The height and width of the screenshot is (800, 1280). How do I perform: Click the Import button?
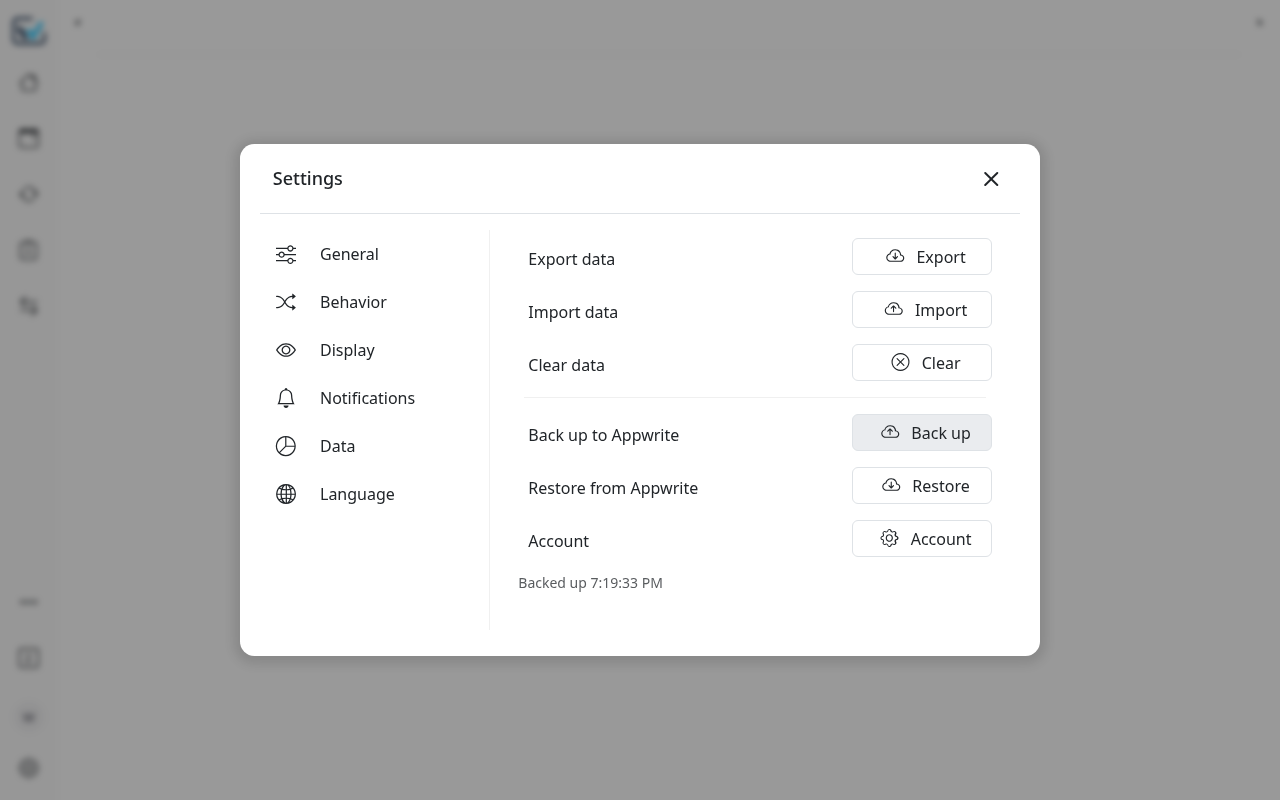pos(922,310)
